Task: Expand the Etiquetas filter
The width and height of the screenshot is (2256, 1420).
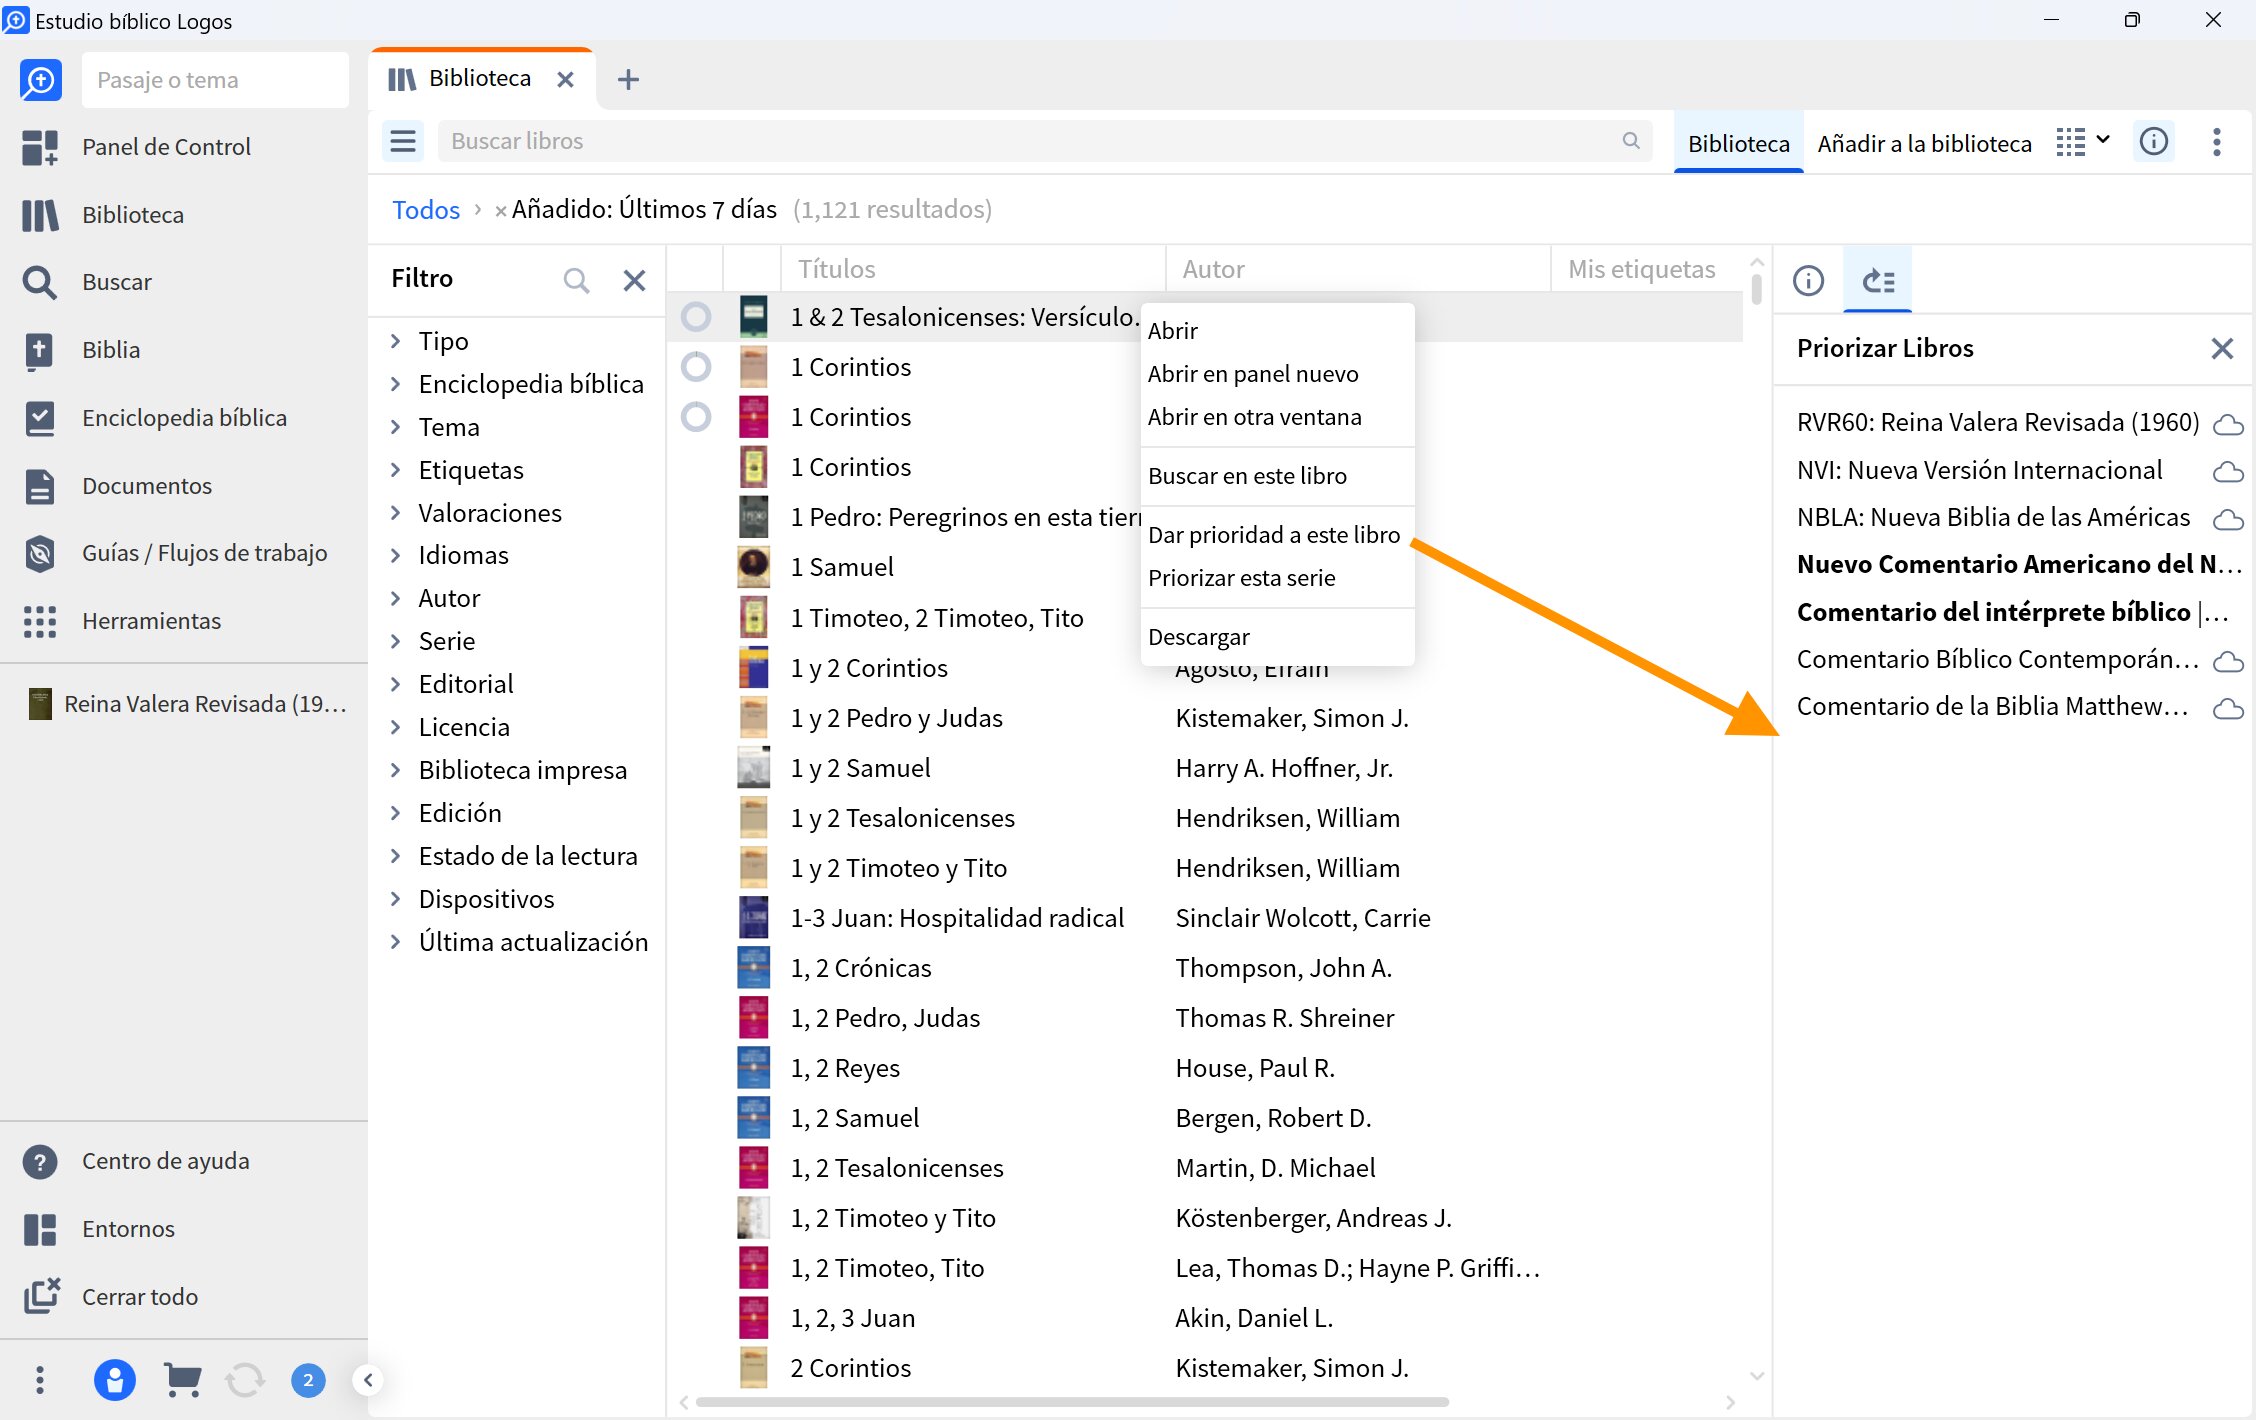Action: pyautogui.click(x=396, y=470)
